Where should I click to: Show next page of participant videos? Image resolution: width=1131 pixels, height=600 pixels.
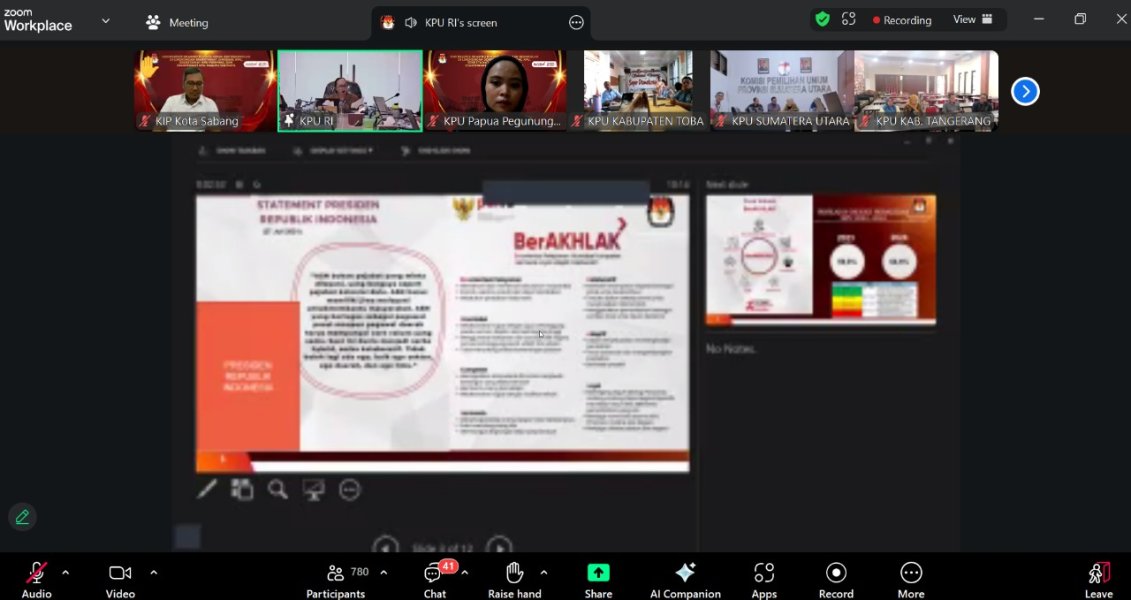pyautogui.click(x=1025, y=92)
